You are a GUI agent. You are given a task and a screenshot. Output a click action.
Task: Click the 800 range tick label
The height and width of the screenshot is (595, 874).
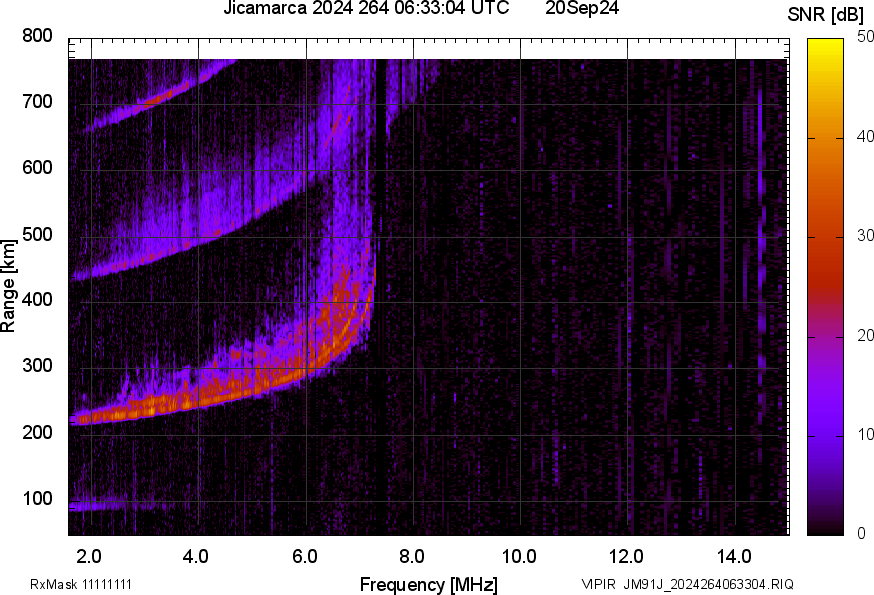37,36
